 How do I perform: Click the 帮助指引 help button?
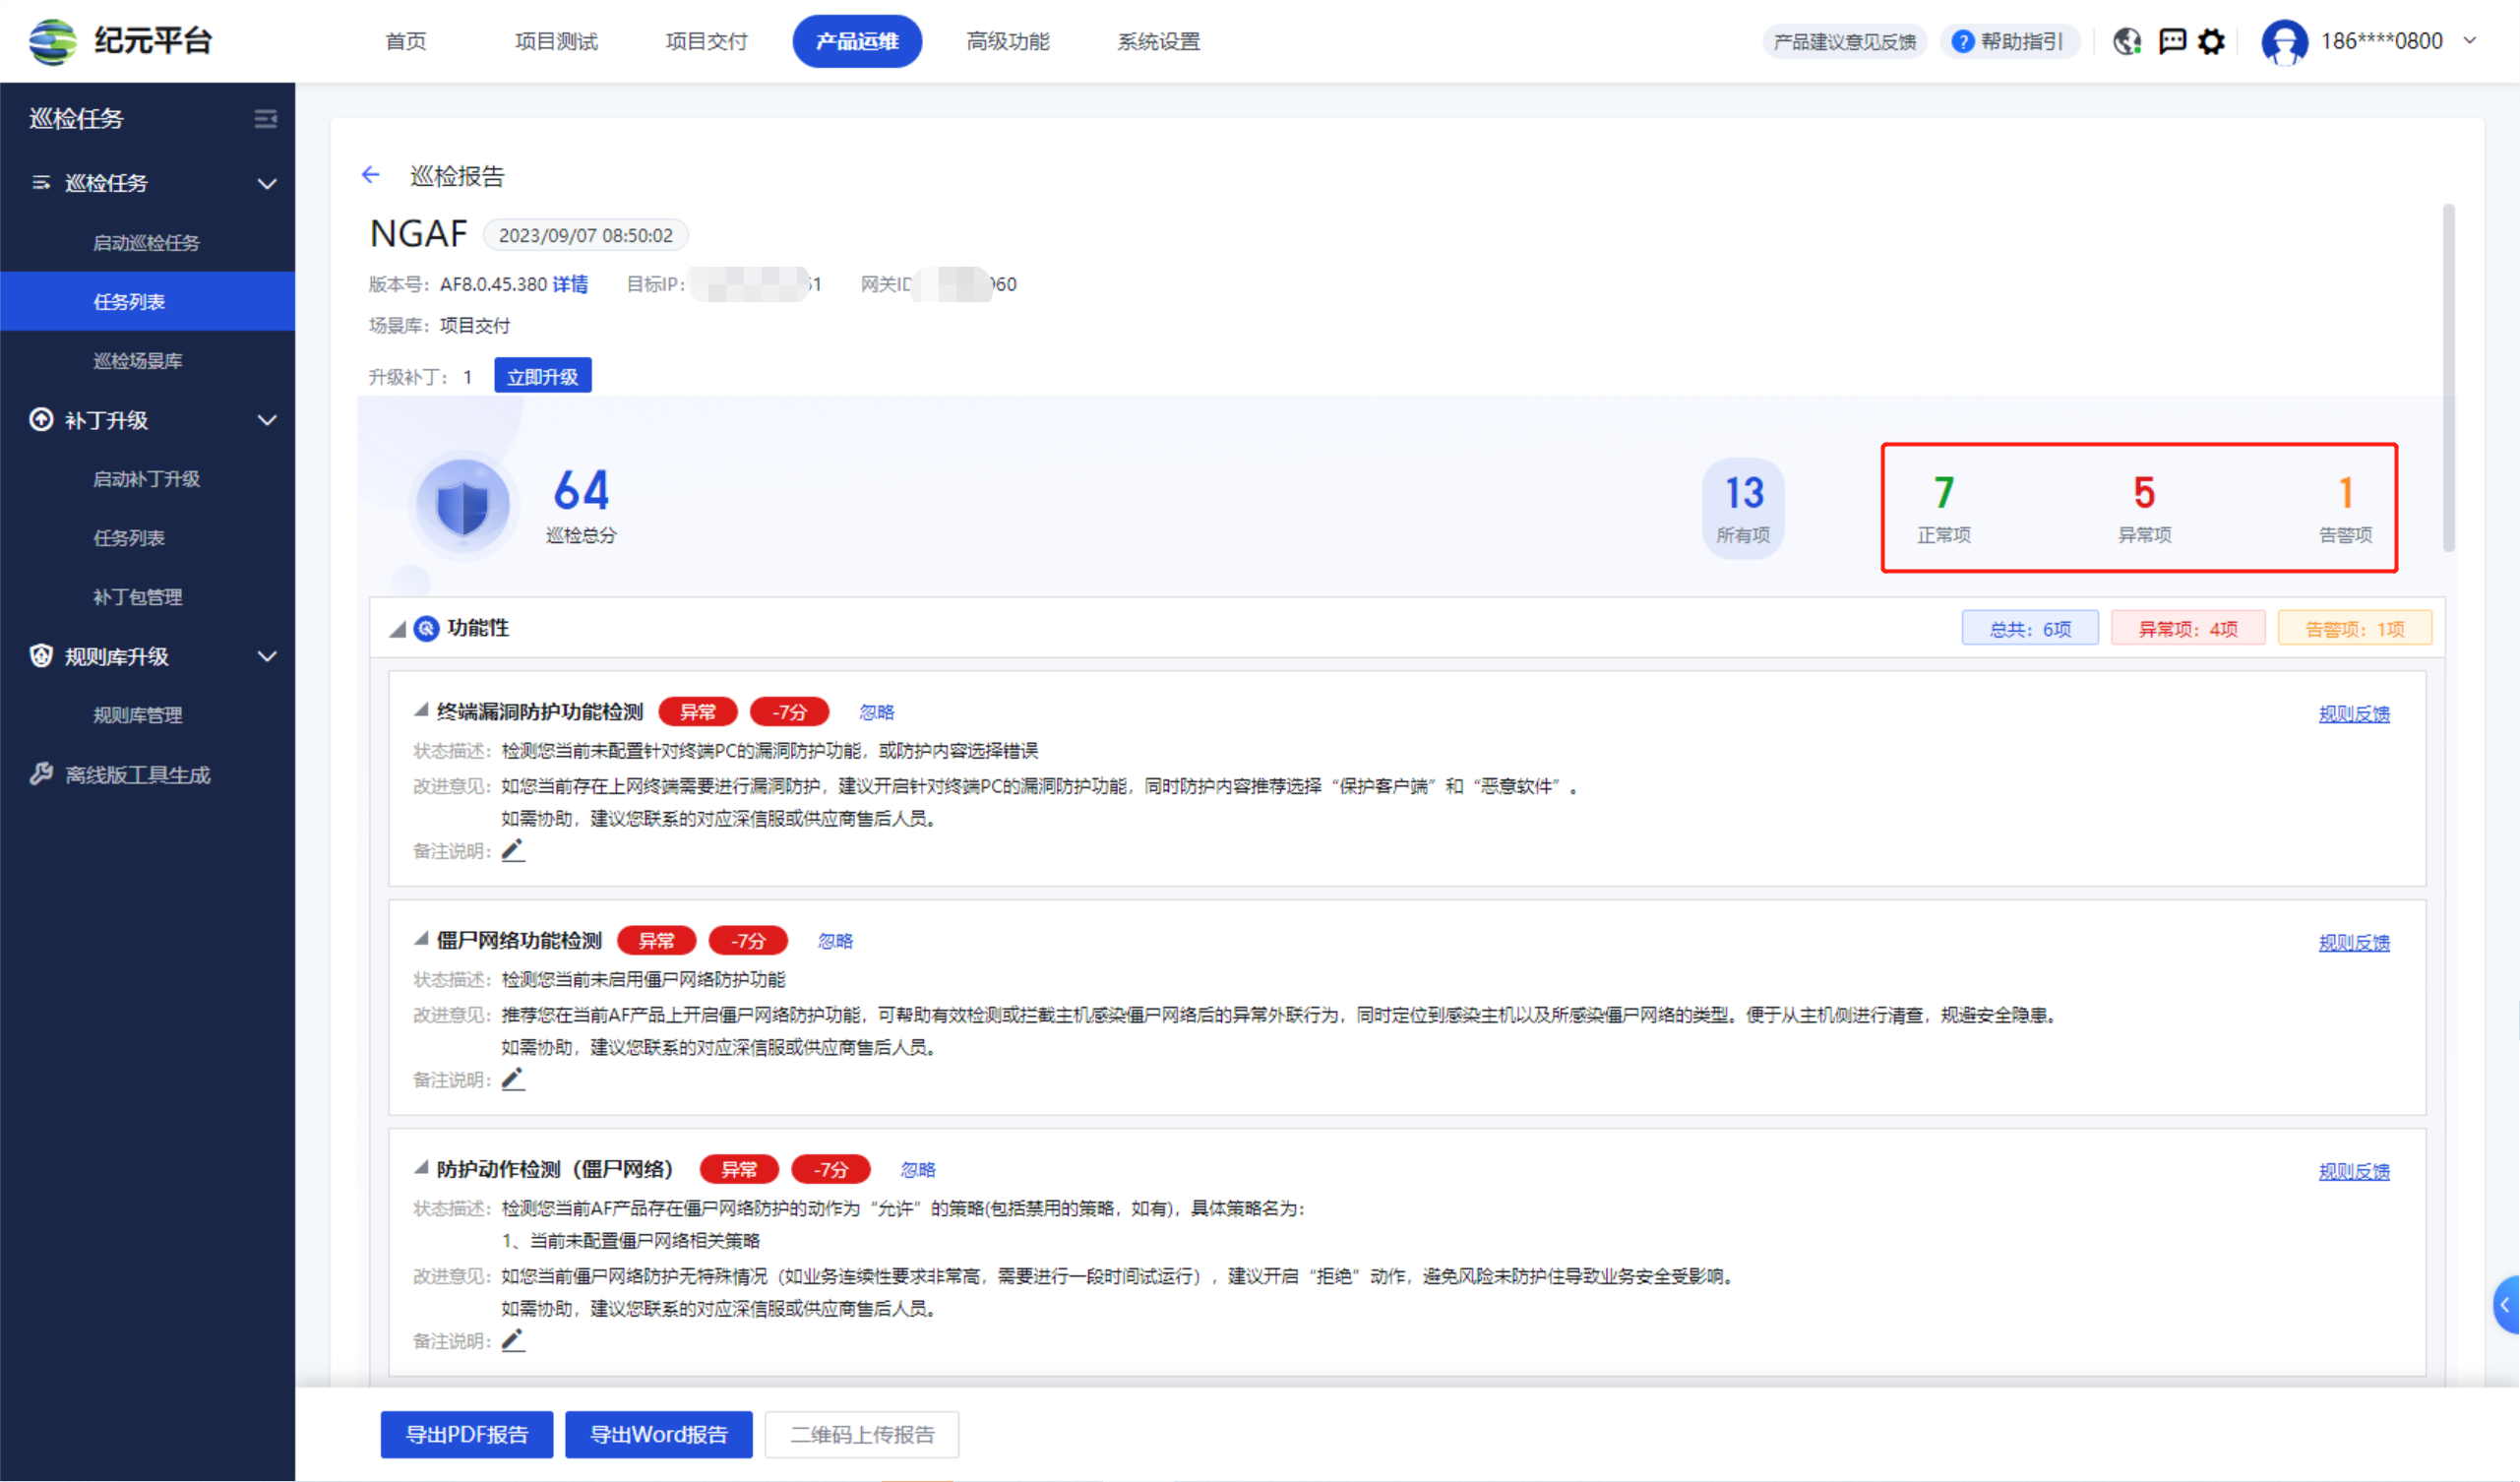[x=2010, y=41]
